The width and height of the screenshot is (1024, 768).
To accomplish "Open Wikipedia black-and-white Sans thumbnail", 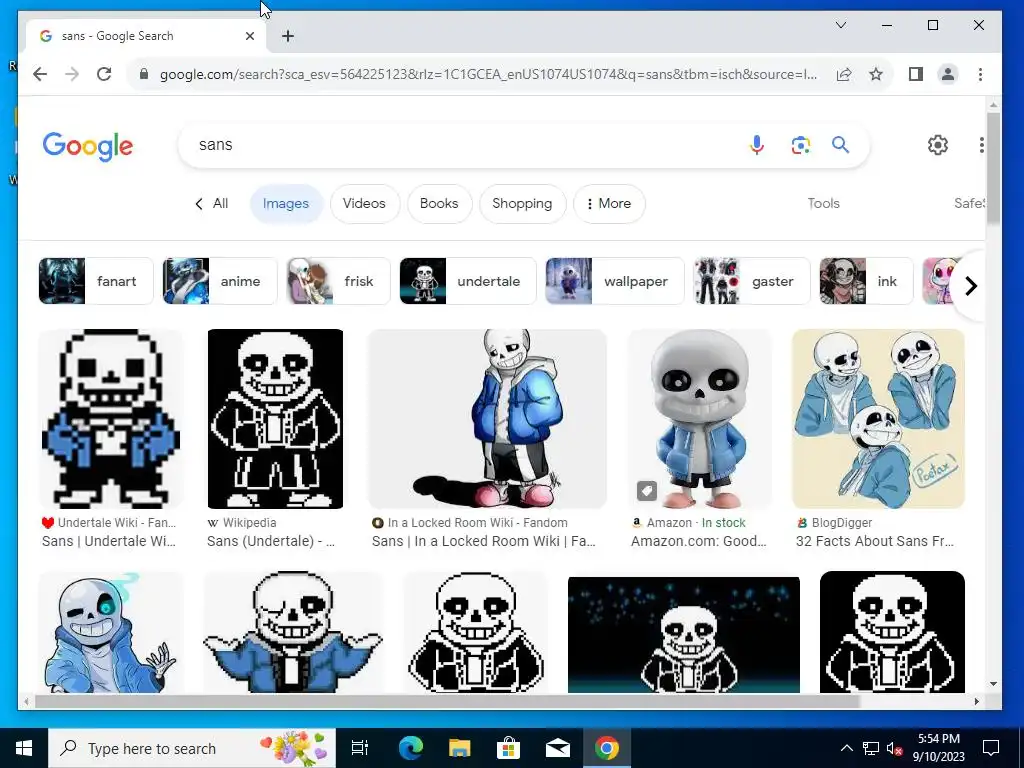I will (x=275, y=419).
